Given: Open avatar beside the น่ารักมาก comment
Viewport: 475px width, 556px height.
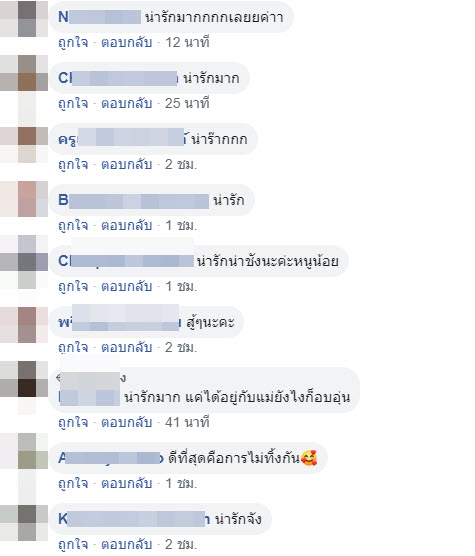Looking at the screenshot, I should tap(24, 73).
